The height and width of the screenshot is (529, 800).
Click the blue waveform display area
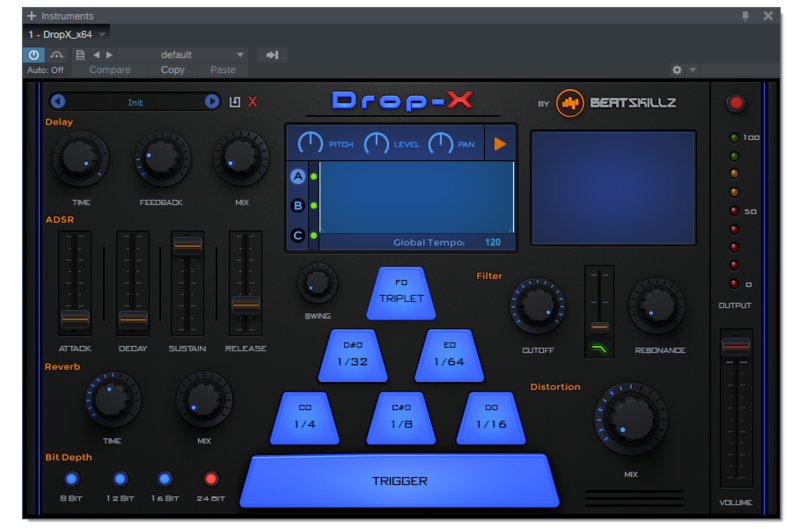click(x=416, y=197)
